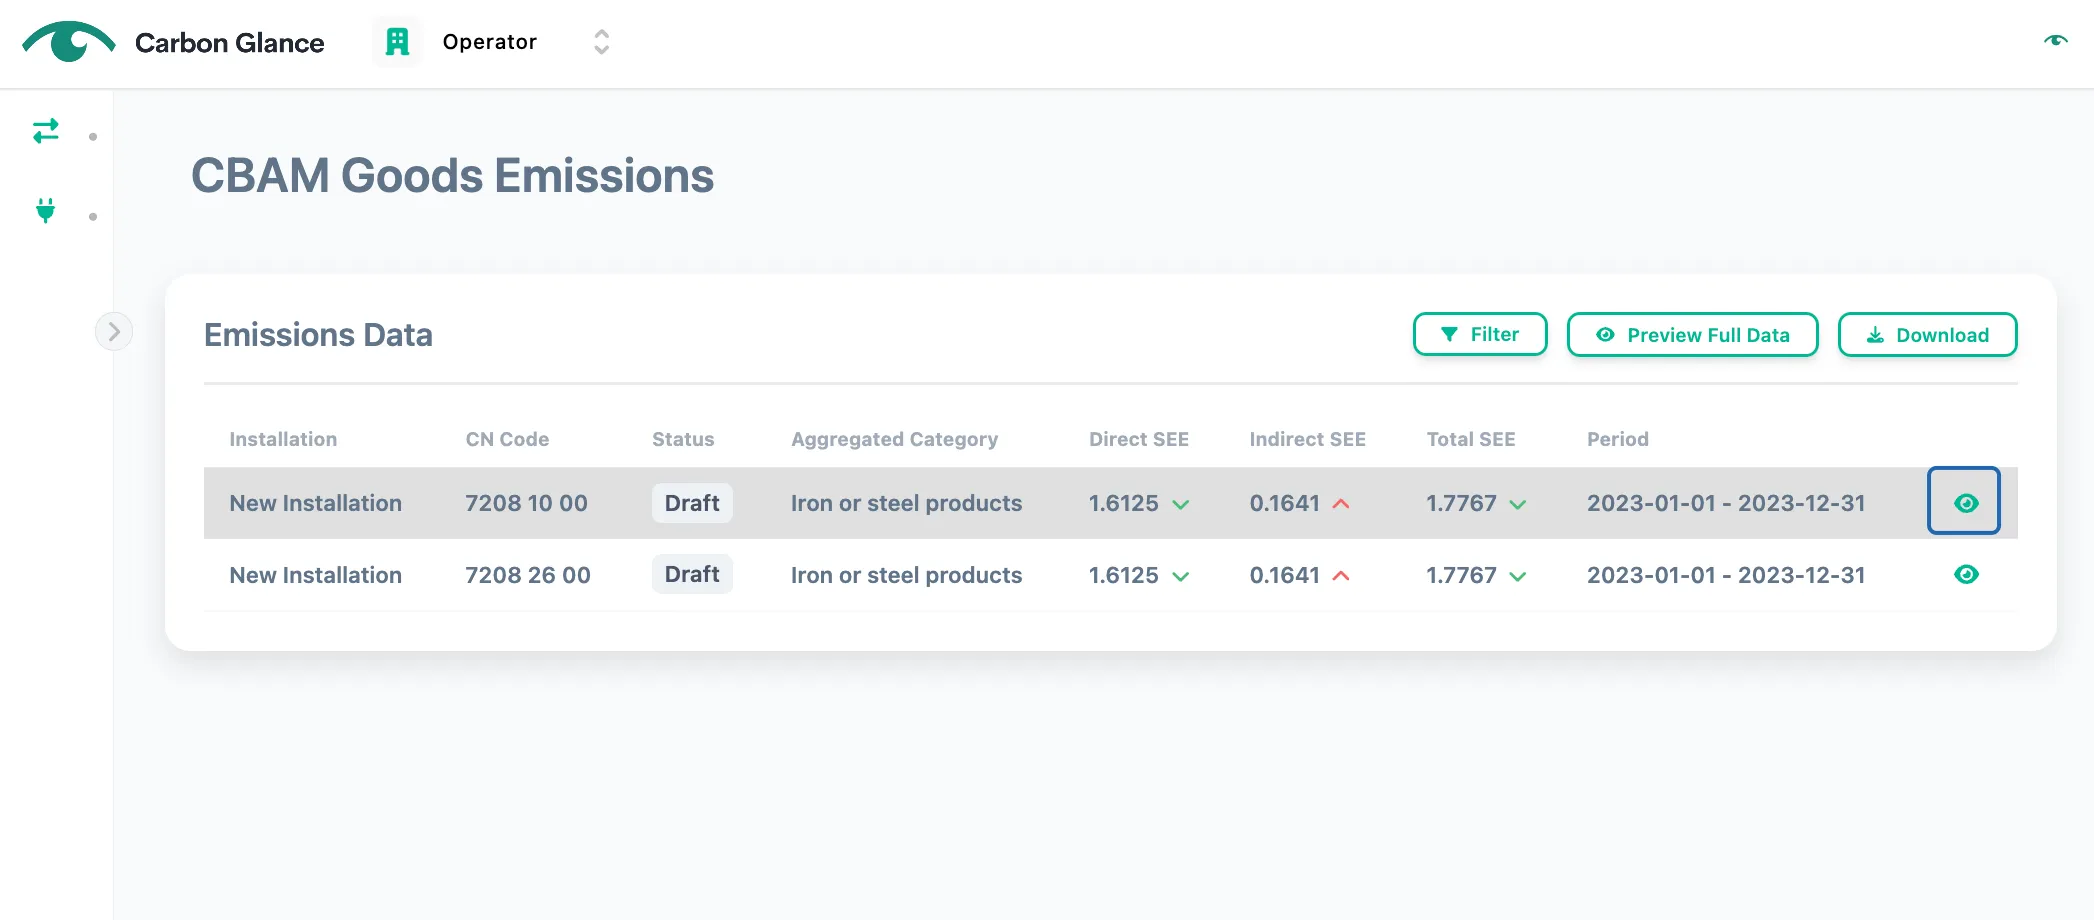The width and height of the screenshot is (2094, 920).
Task: Click the CN Code column header
Action: click(507, 439)
